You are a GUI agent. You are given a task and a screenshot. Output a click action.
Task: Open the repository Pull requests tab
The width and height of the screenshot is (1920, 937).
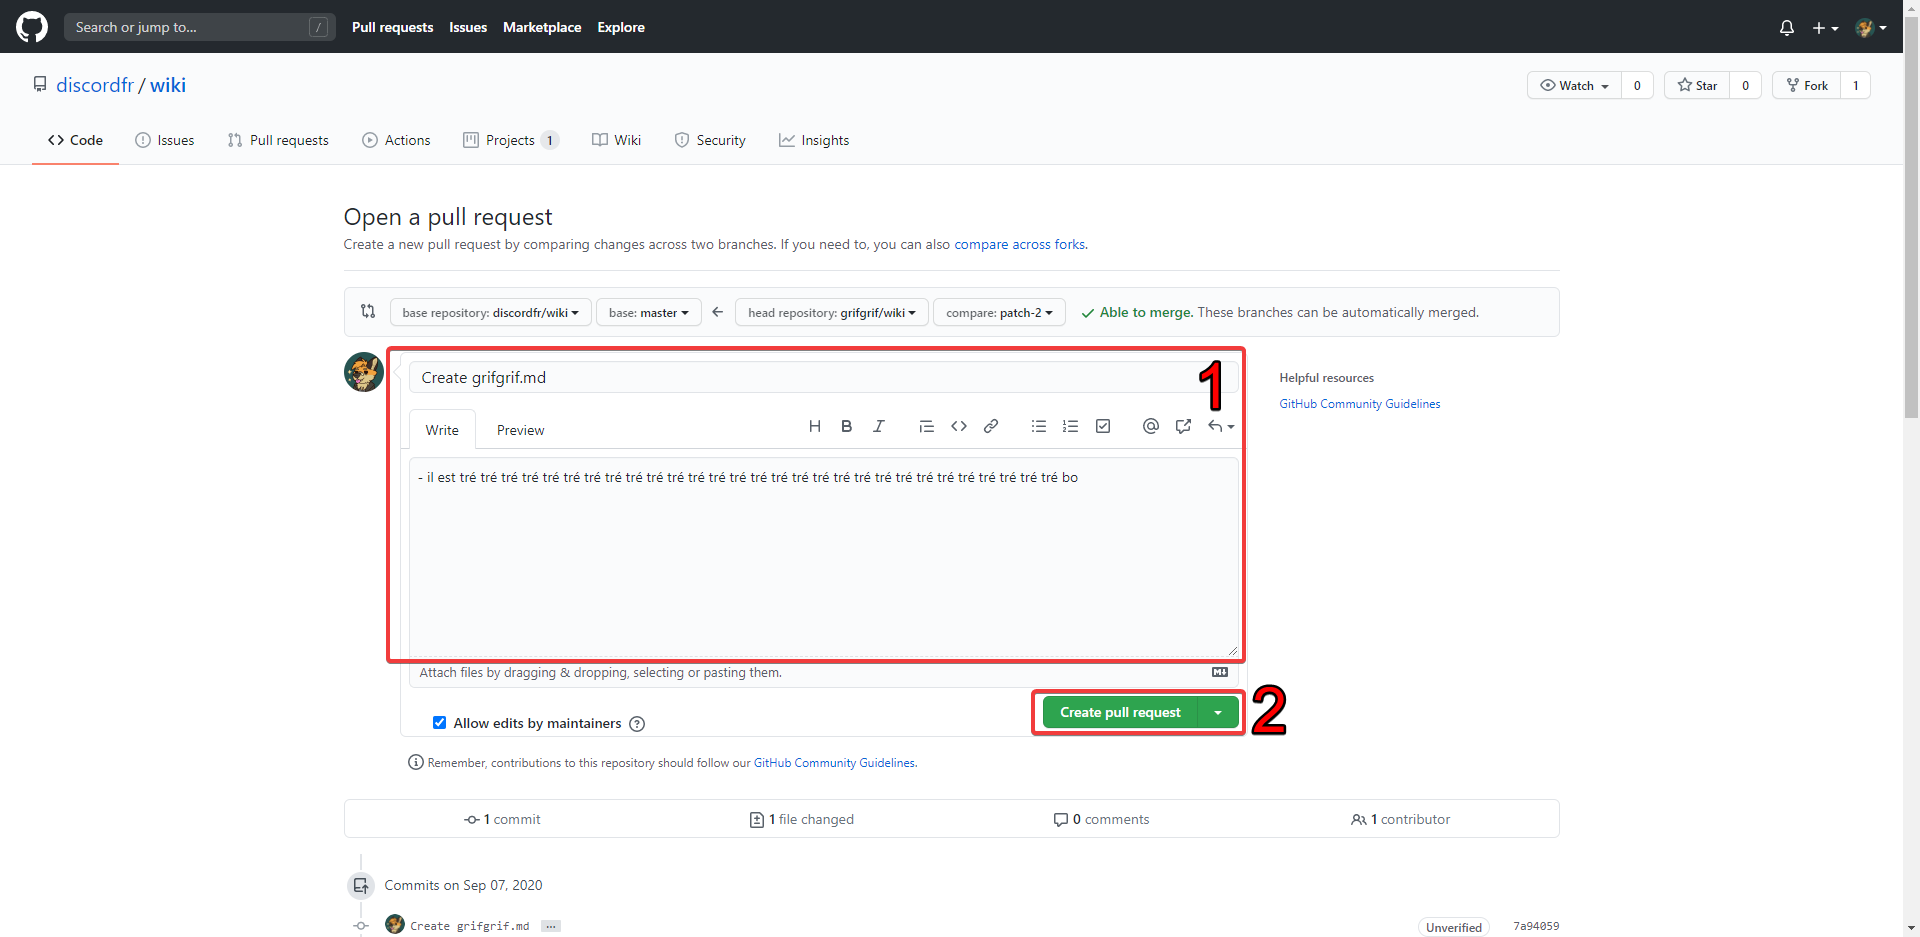point(278,140)
